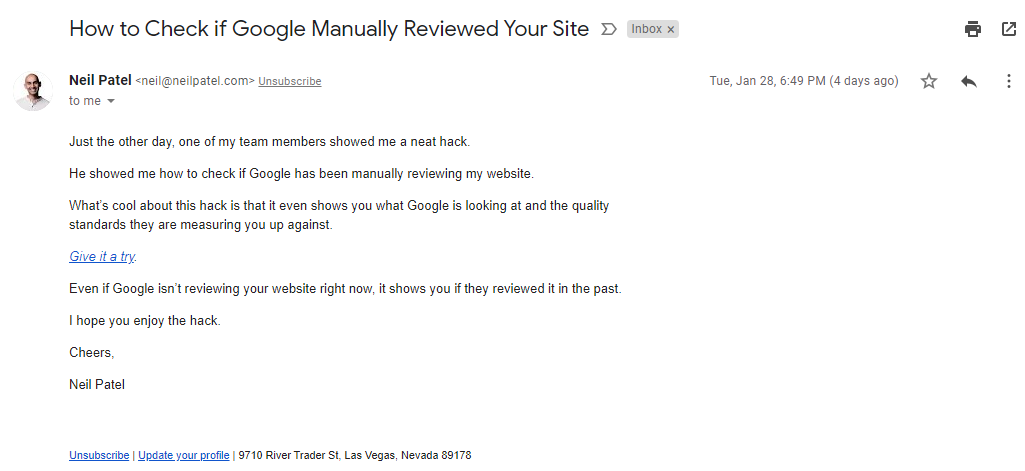This screenshot has height=471, width=1025.
Task: Open the email in a new window
Action: 1008,29
